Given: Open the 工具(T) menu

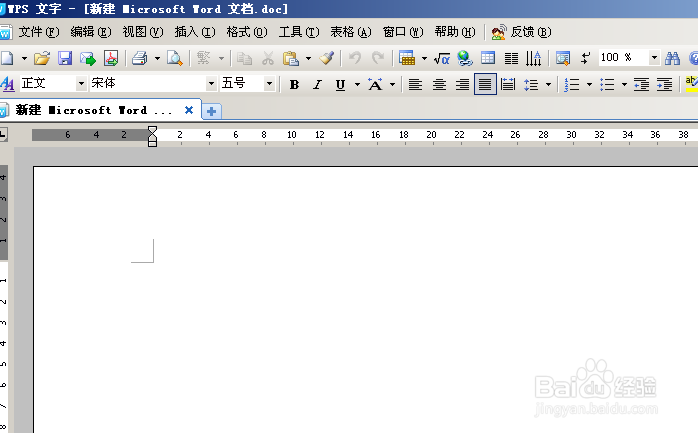Looking at the screenshot, I should click(299, 32).
